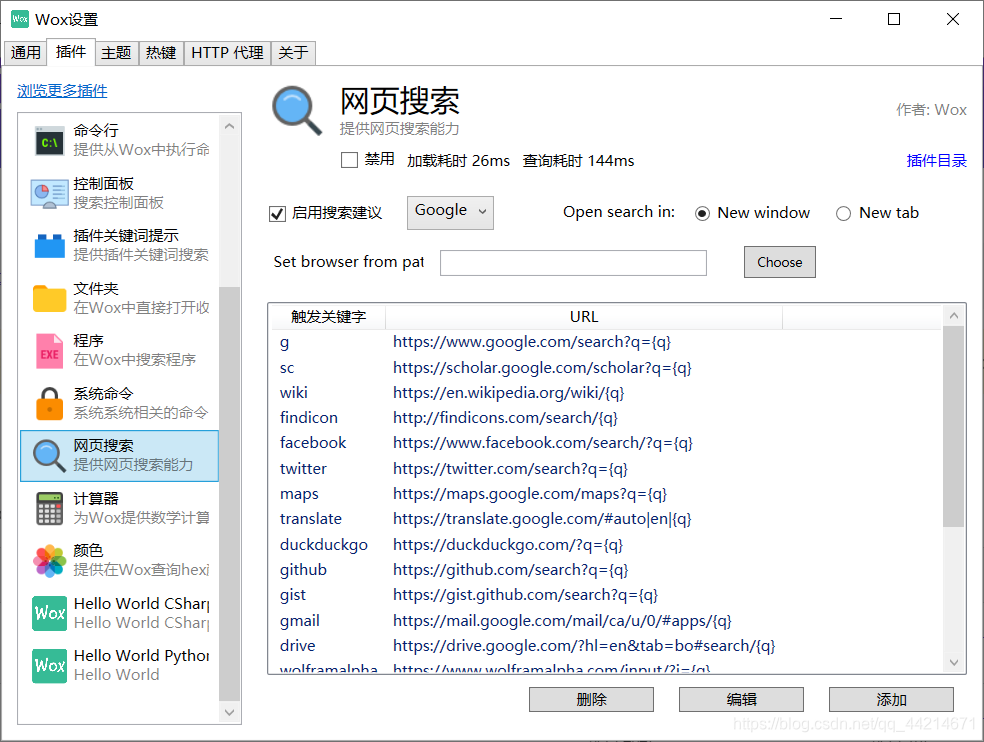Click the Choose button
The image size is (984, 742).
(x=779, y=262)
